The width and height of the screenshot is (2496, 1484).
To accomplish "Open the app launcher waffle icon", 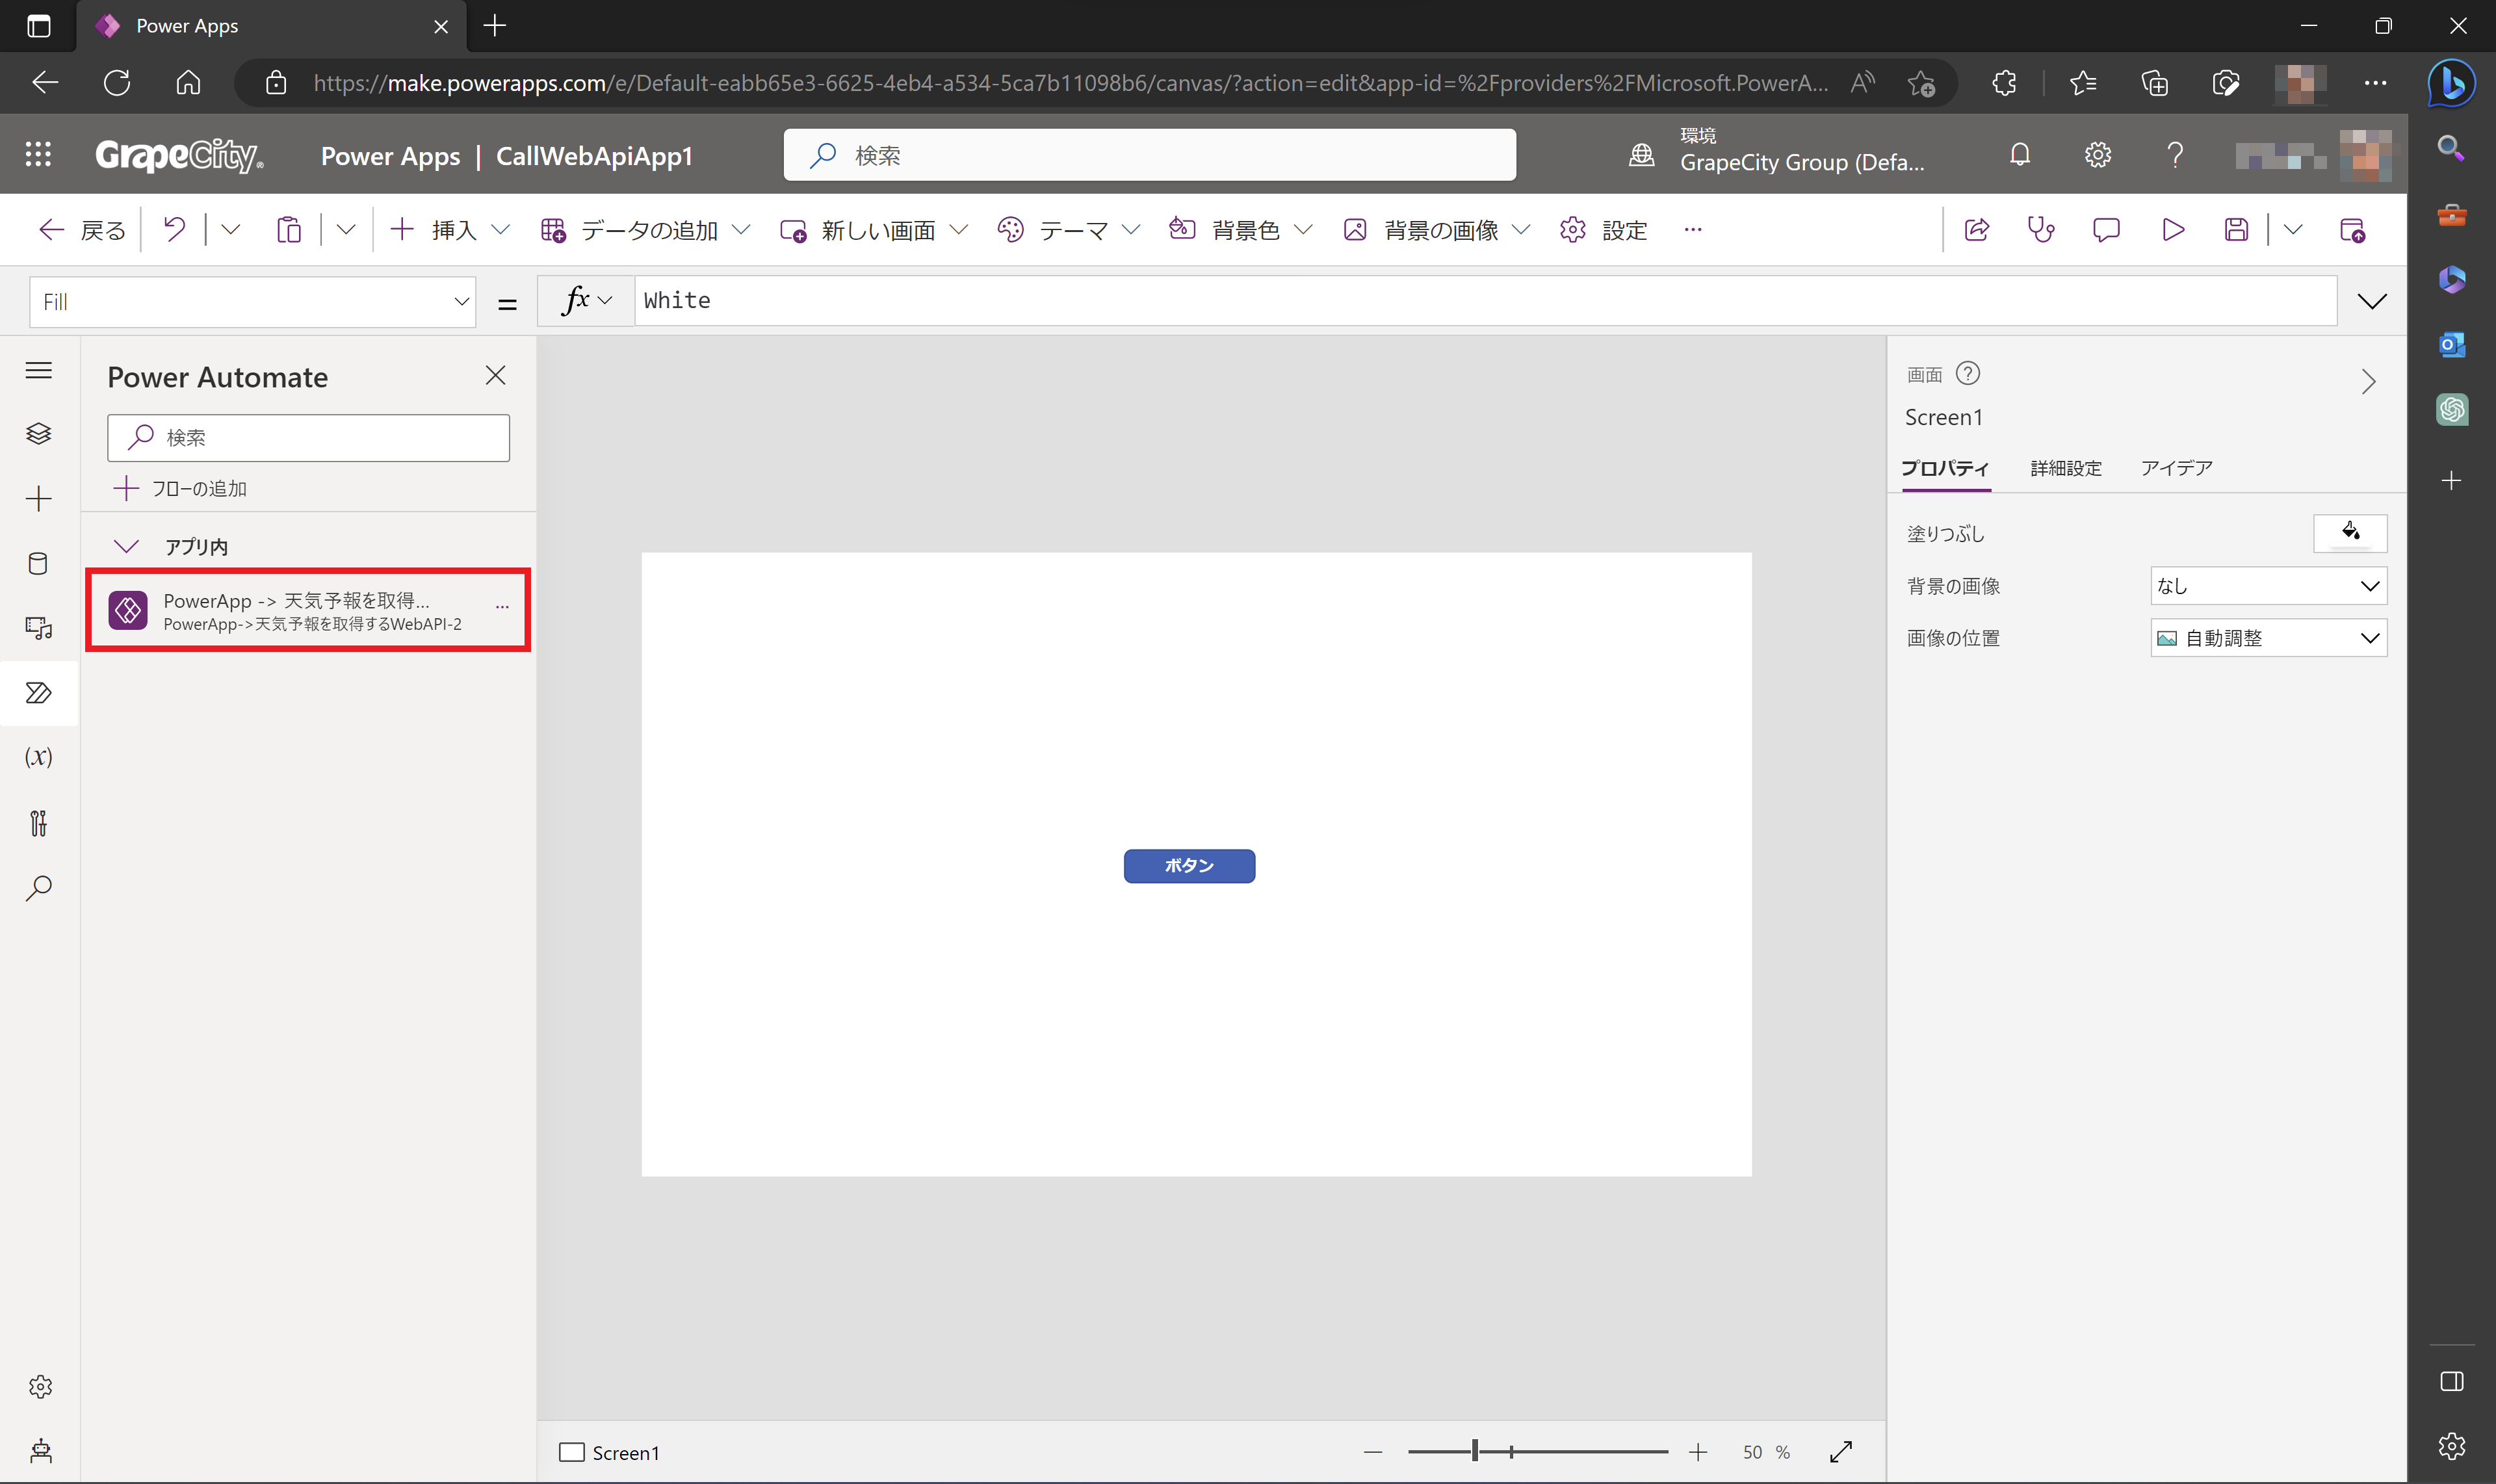I will (38, 154).
